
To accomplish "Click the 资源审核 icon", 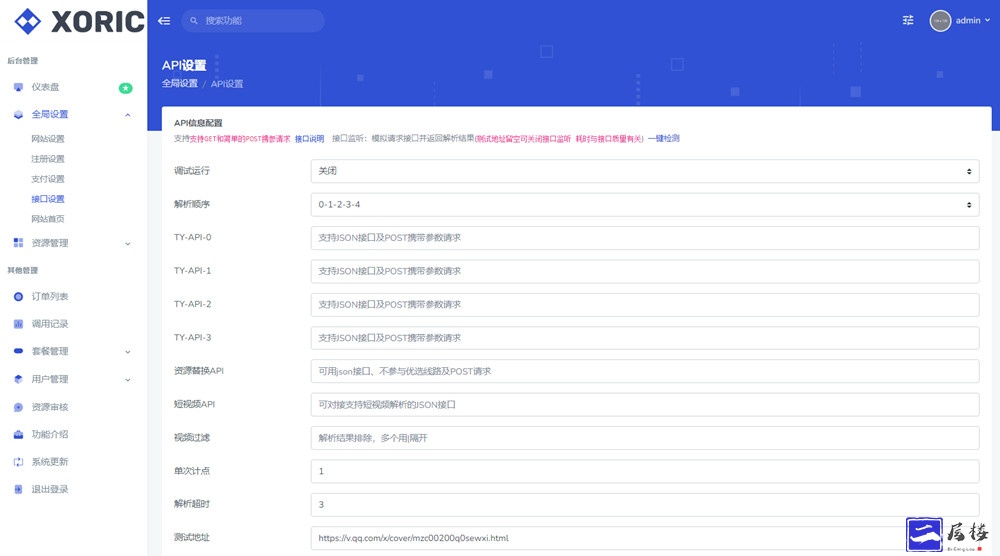I will 18,407.
